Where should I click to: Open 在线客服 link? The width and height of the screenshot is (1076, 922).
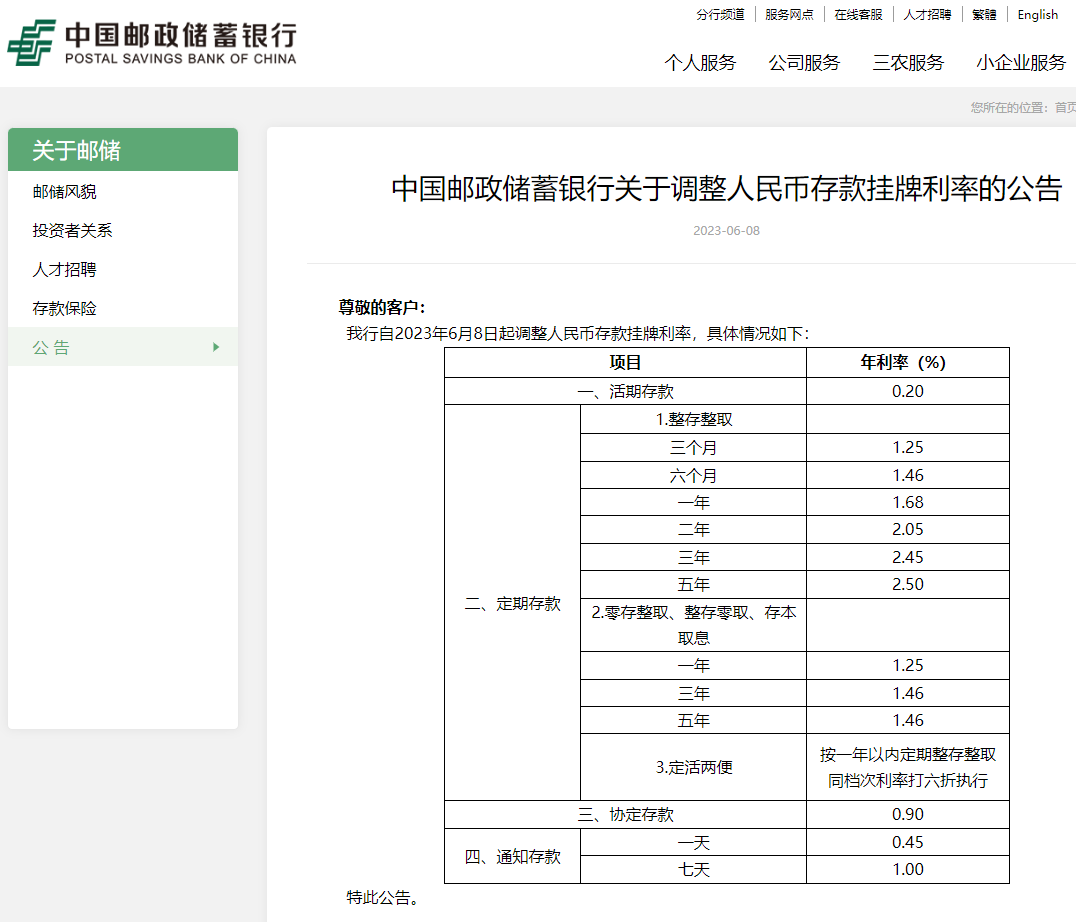pyautogui.click(x=858, y=15)
